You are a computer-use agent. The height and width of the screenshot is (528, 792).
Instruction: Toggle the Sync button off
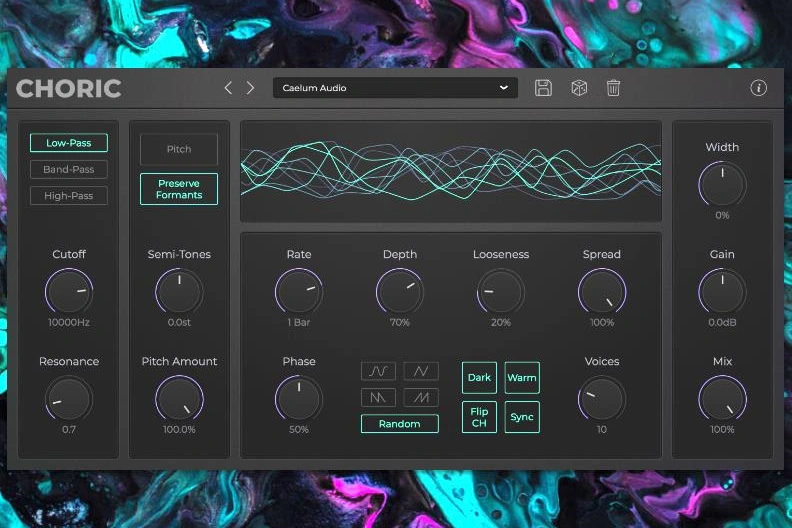coord(522,417)
